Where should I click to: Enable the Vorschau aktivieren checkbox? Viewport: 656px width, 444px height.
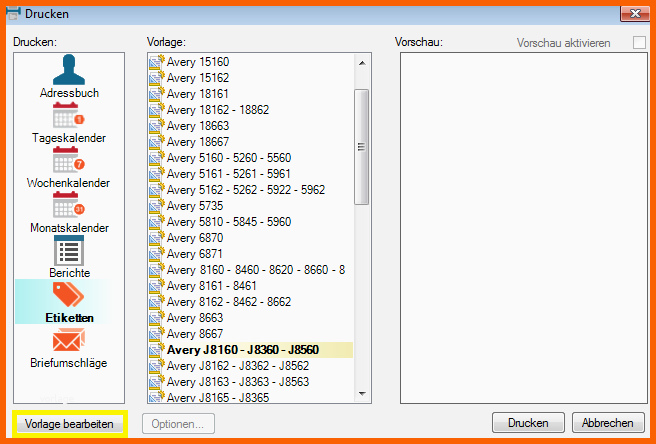(x=639, y=43)
